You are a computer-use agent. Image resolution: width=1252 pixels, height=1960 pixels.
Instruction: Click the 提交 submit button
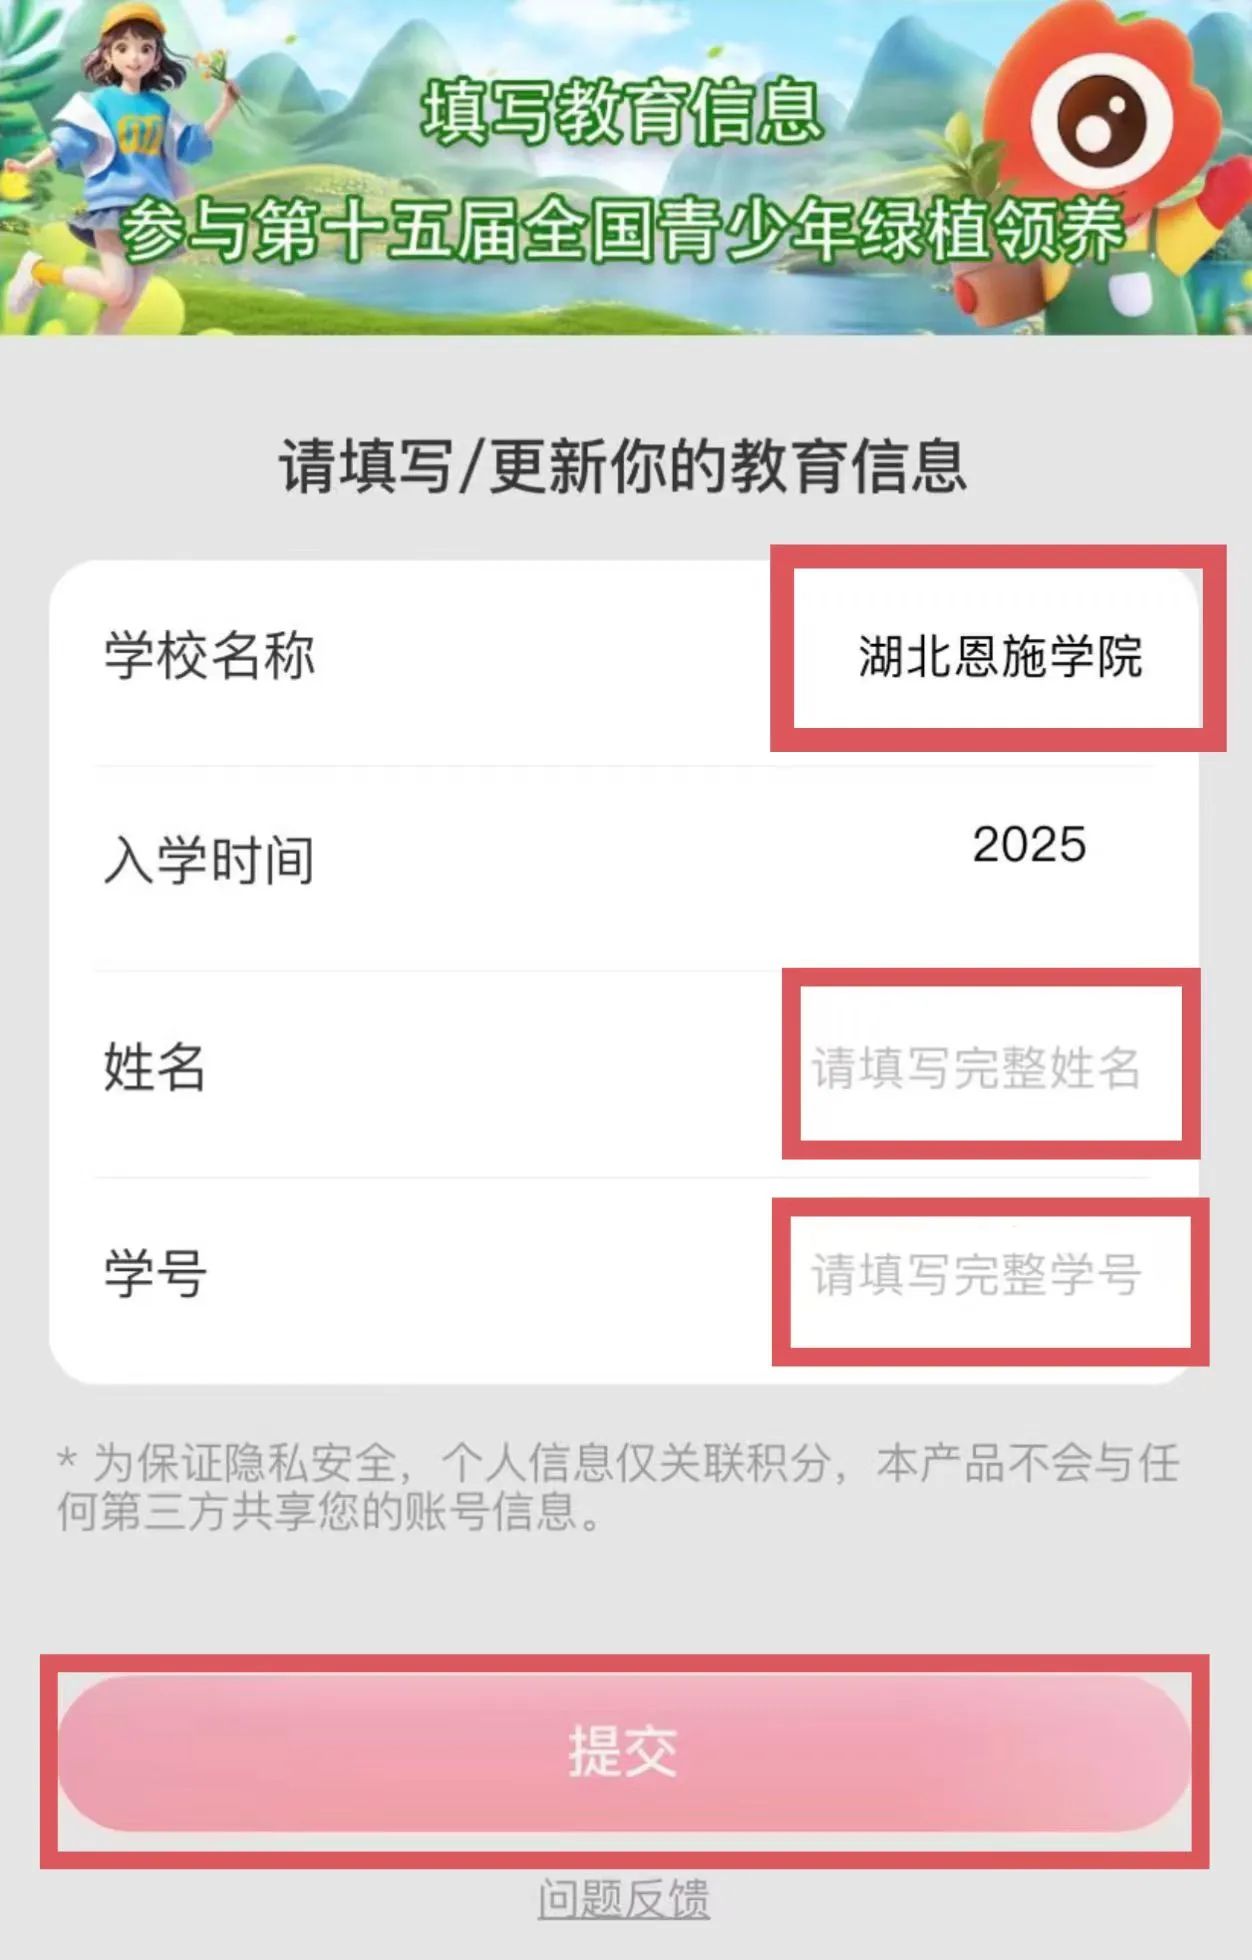(x=624, y=1753)
